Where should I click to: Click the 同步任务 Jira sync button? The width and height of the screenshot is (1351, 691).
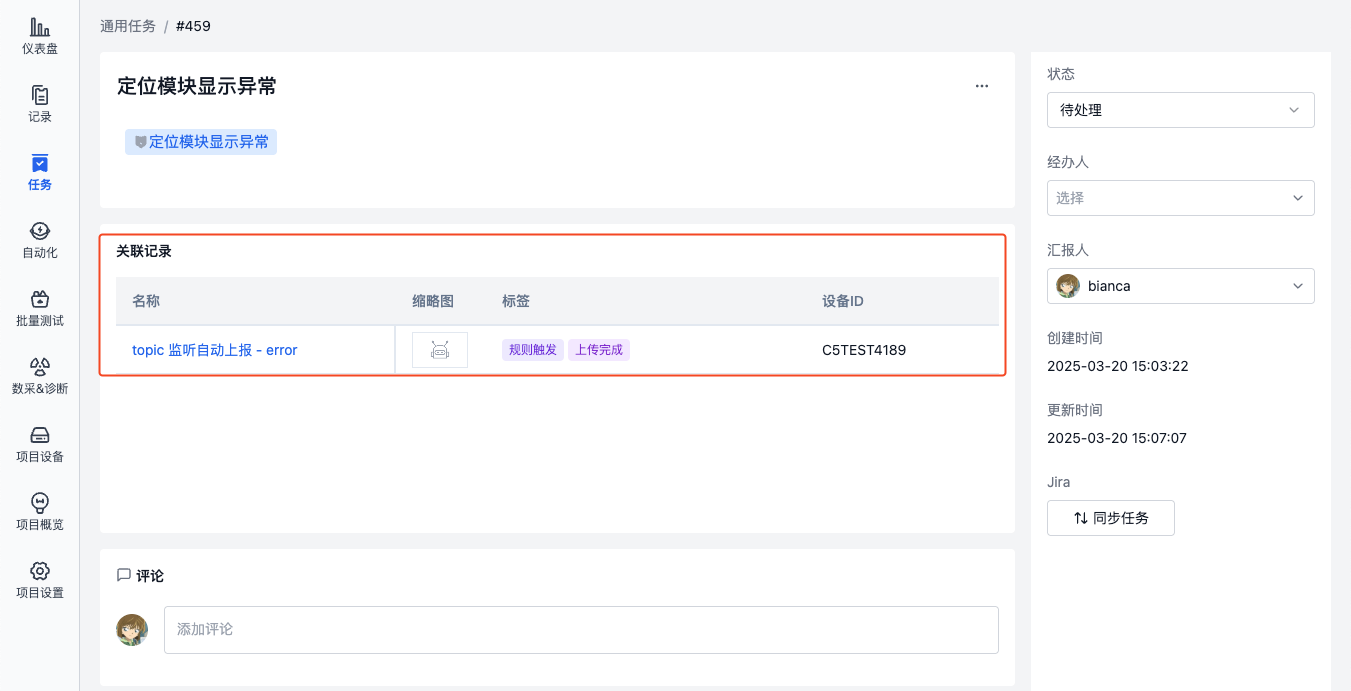point(1110,518)
